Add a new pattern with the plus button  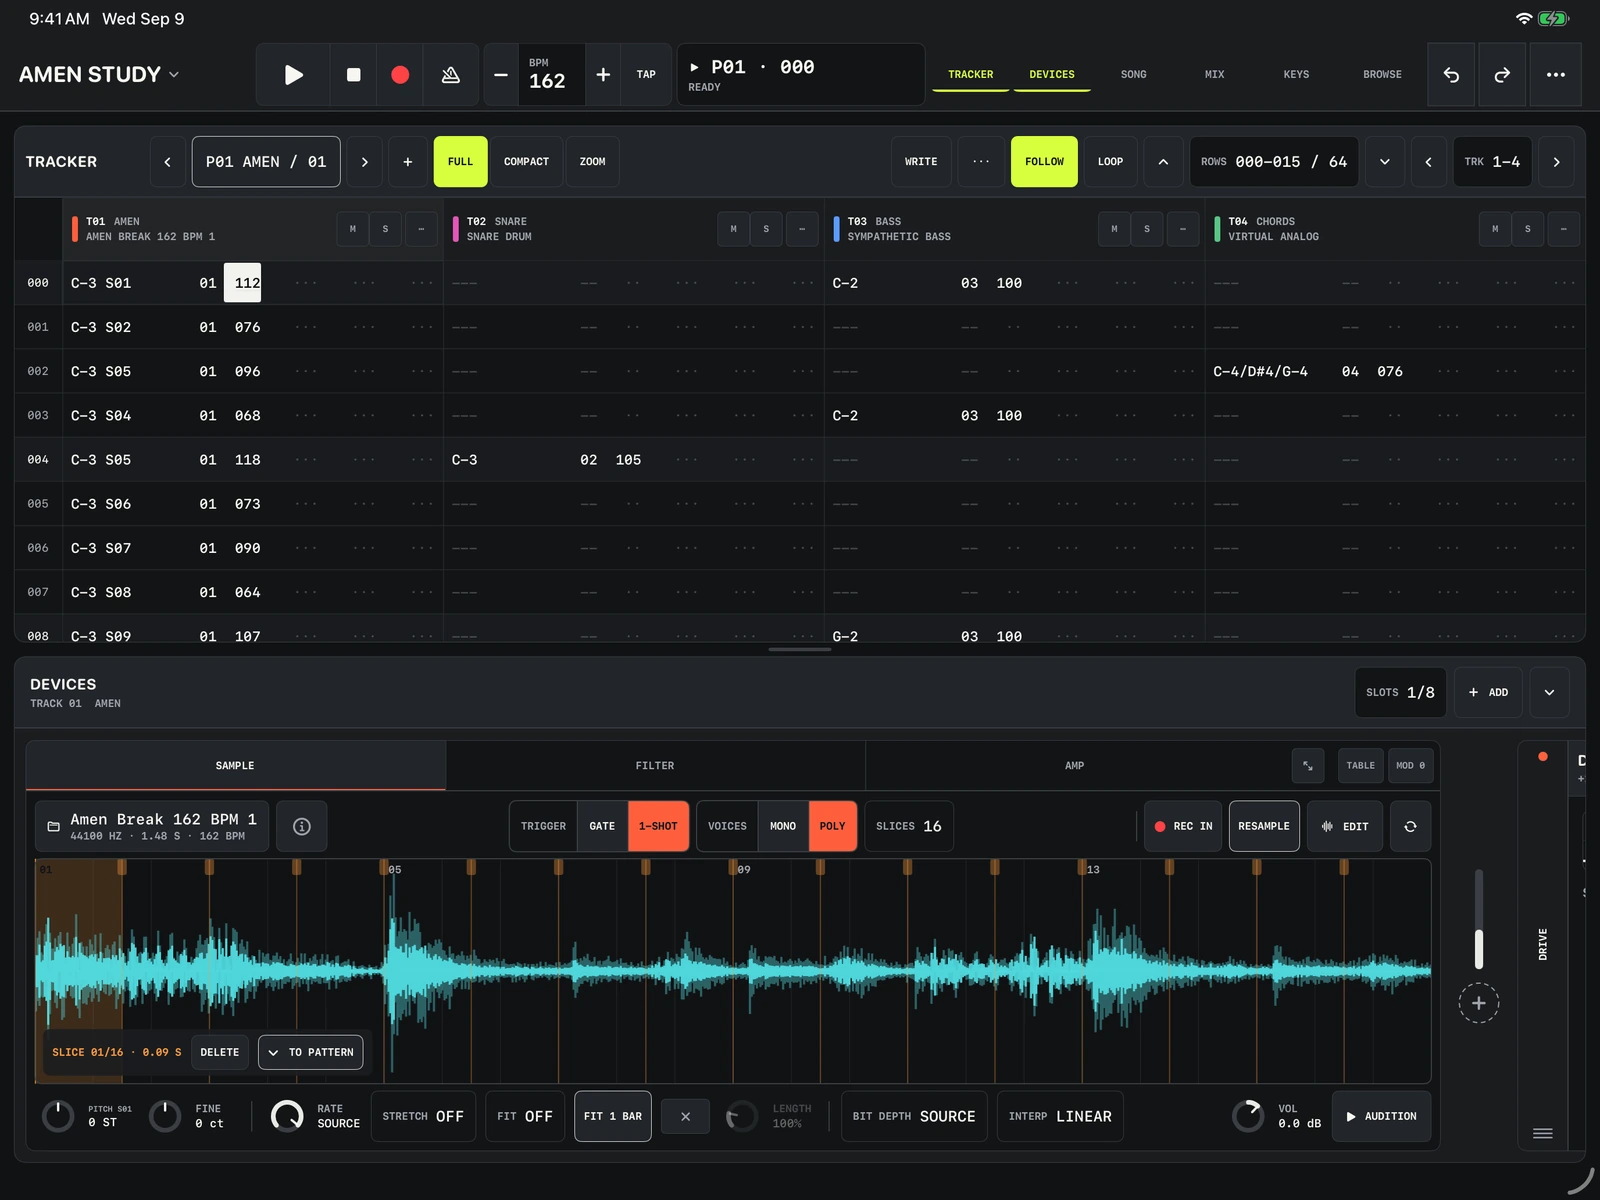(407, 162)
